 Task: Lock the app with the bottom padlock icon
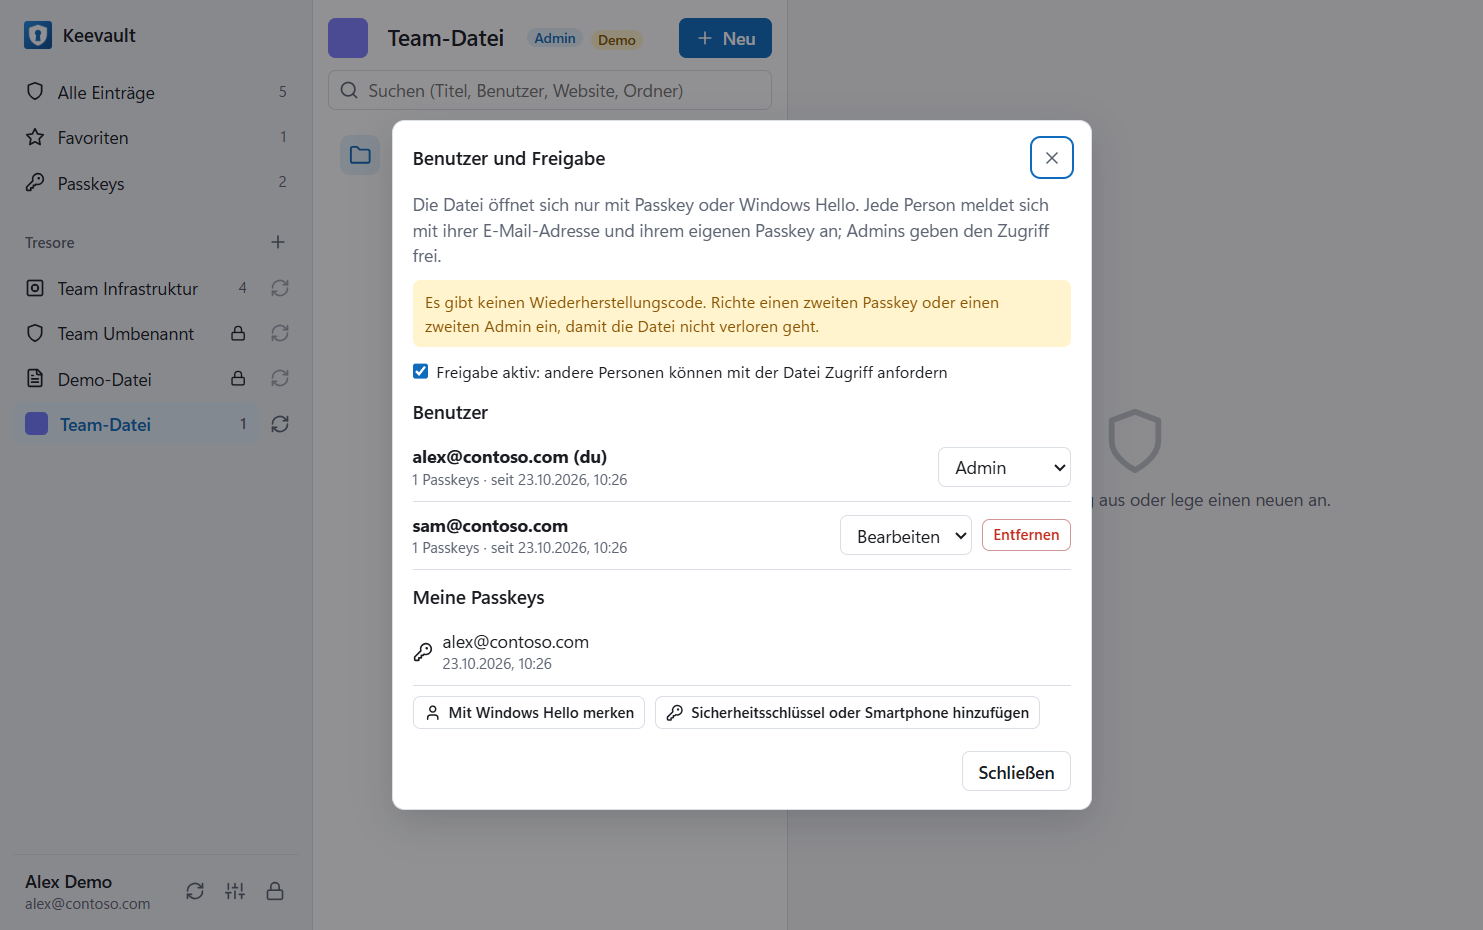tap(275, 891)
